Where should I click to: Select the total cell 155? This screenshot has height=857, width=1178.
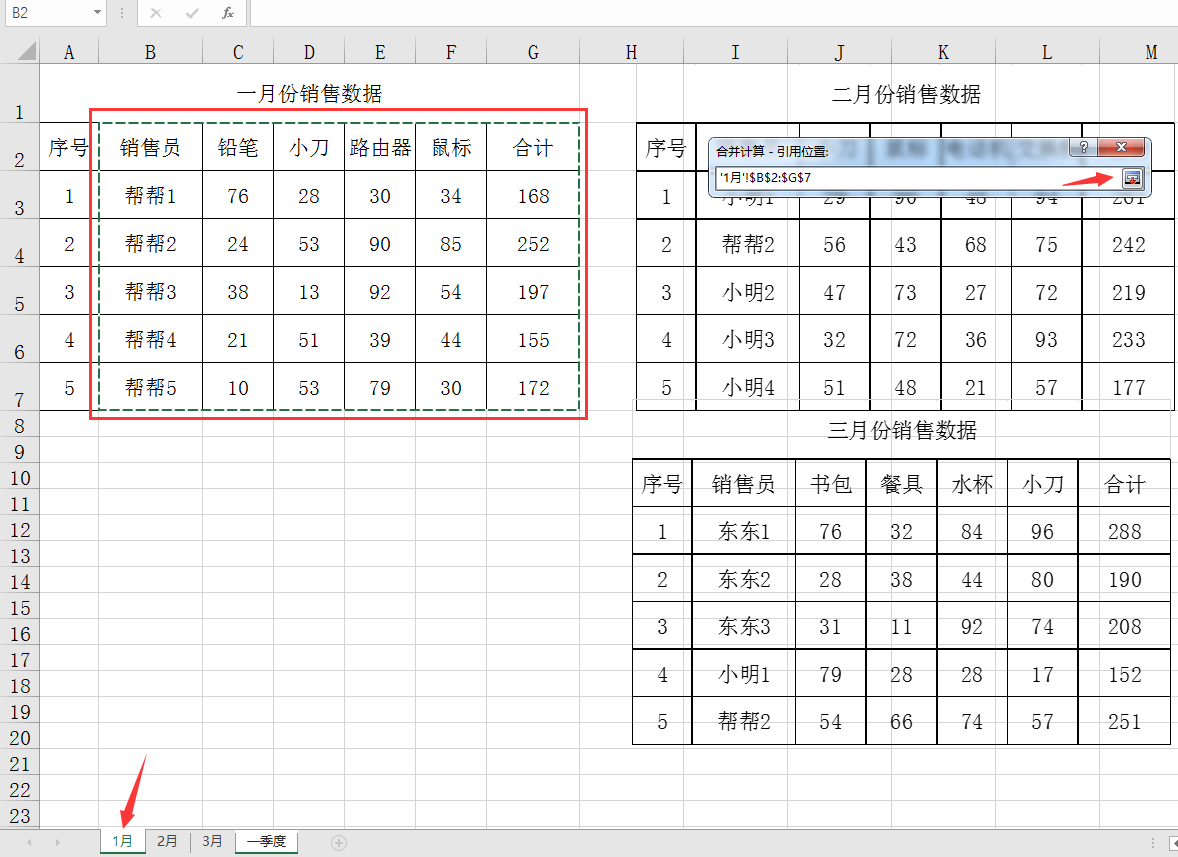[x=533, y=339]
